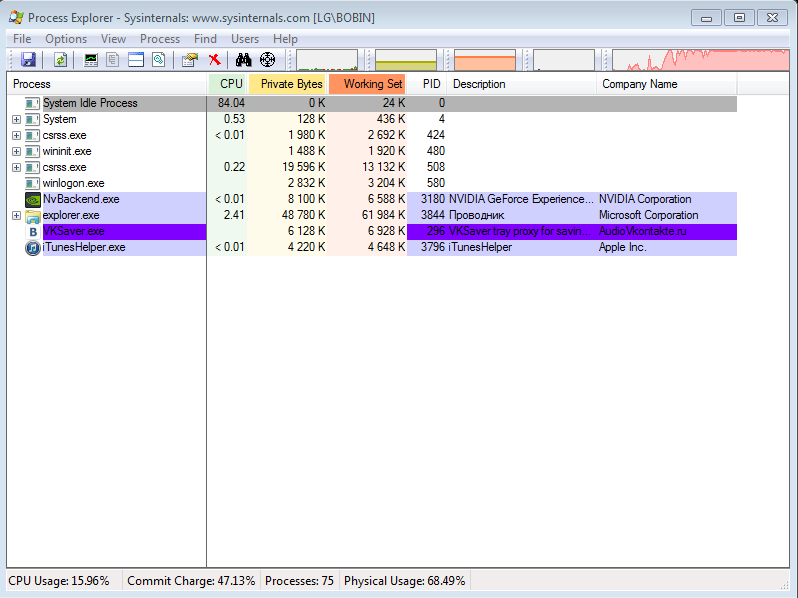Click the winlogon.exe process icon

pyautogui.click(x=33, y=183)
